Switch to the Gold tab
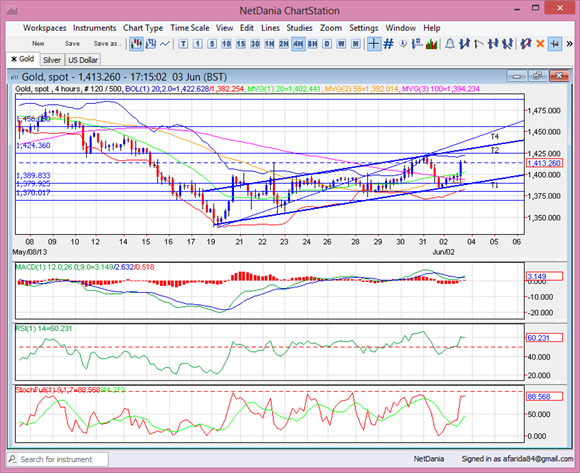The height and width of the screenshot is (473, 580). click(23, 59)
